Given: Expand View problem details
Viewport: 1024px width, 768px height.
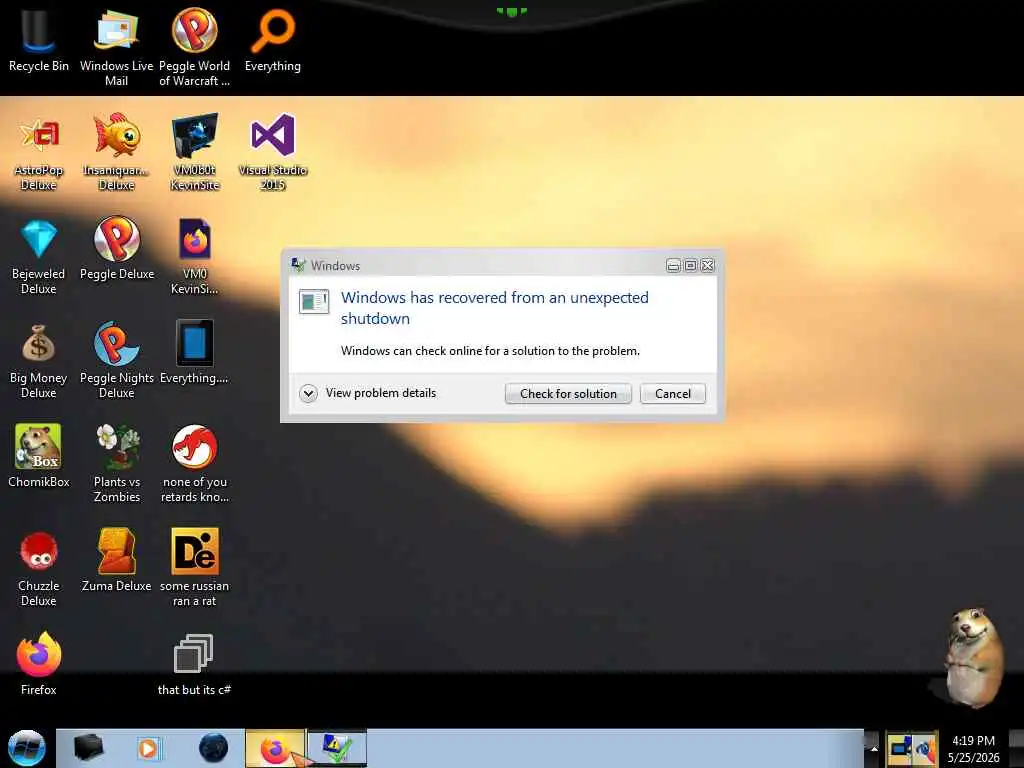Looking at the screenshot, I should [368, 393].
